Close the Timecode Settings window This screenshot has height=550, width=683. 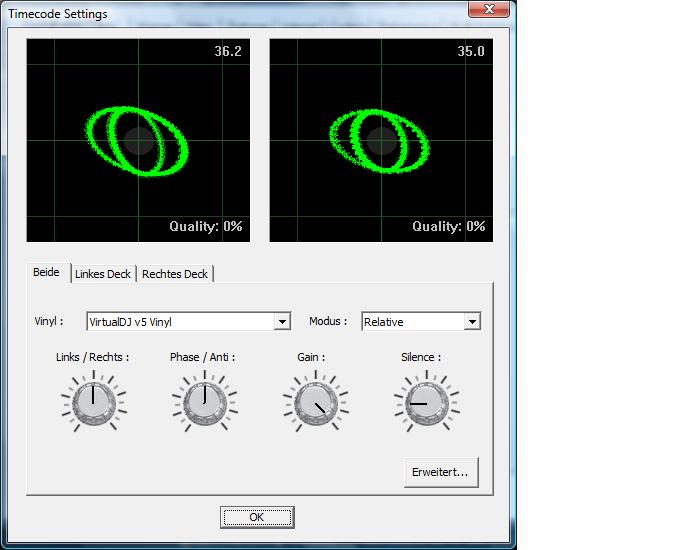click(489, 9)
